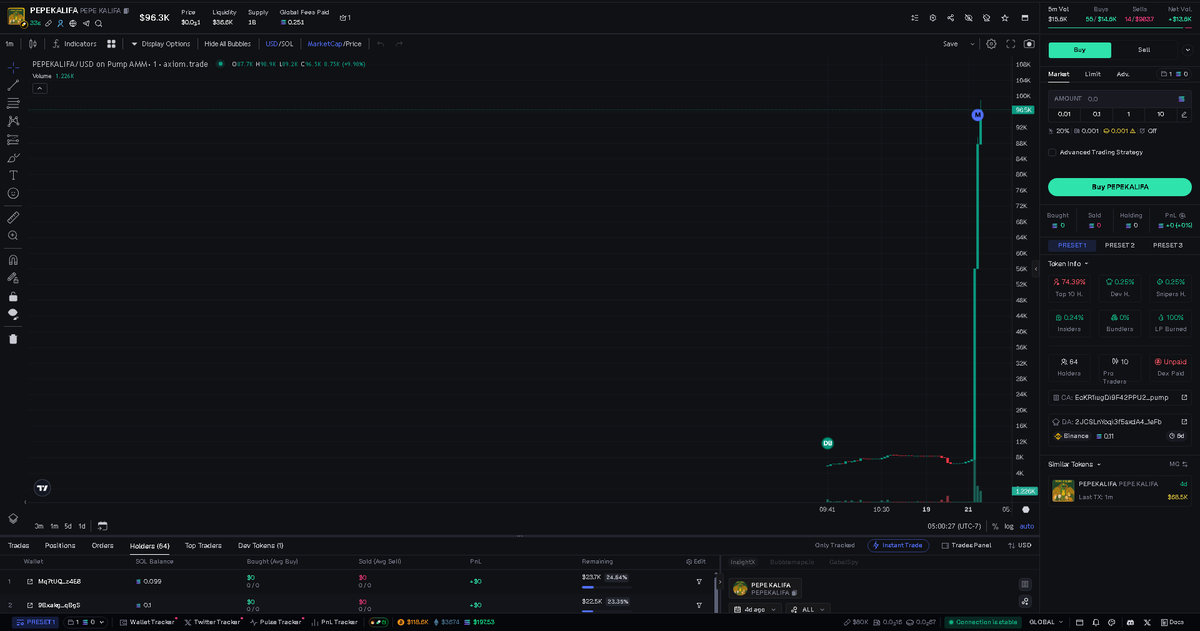Collapse the volume indicator legend arrow
This screenshot has height=631, width=1200.
[40, 88]
